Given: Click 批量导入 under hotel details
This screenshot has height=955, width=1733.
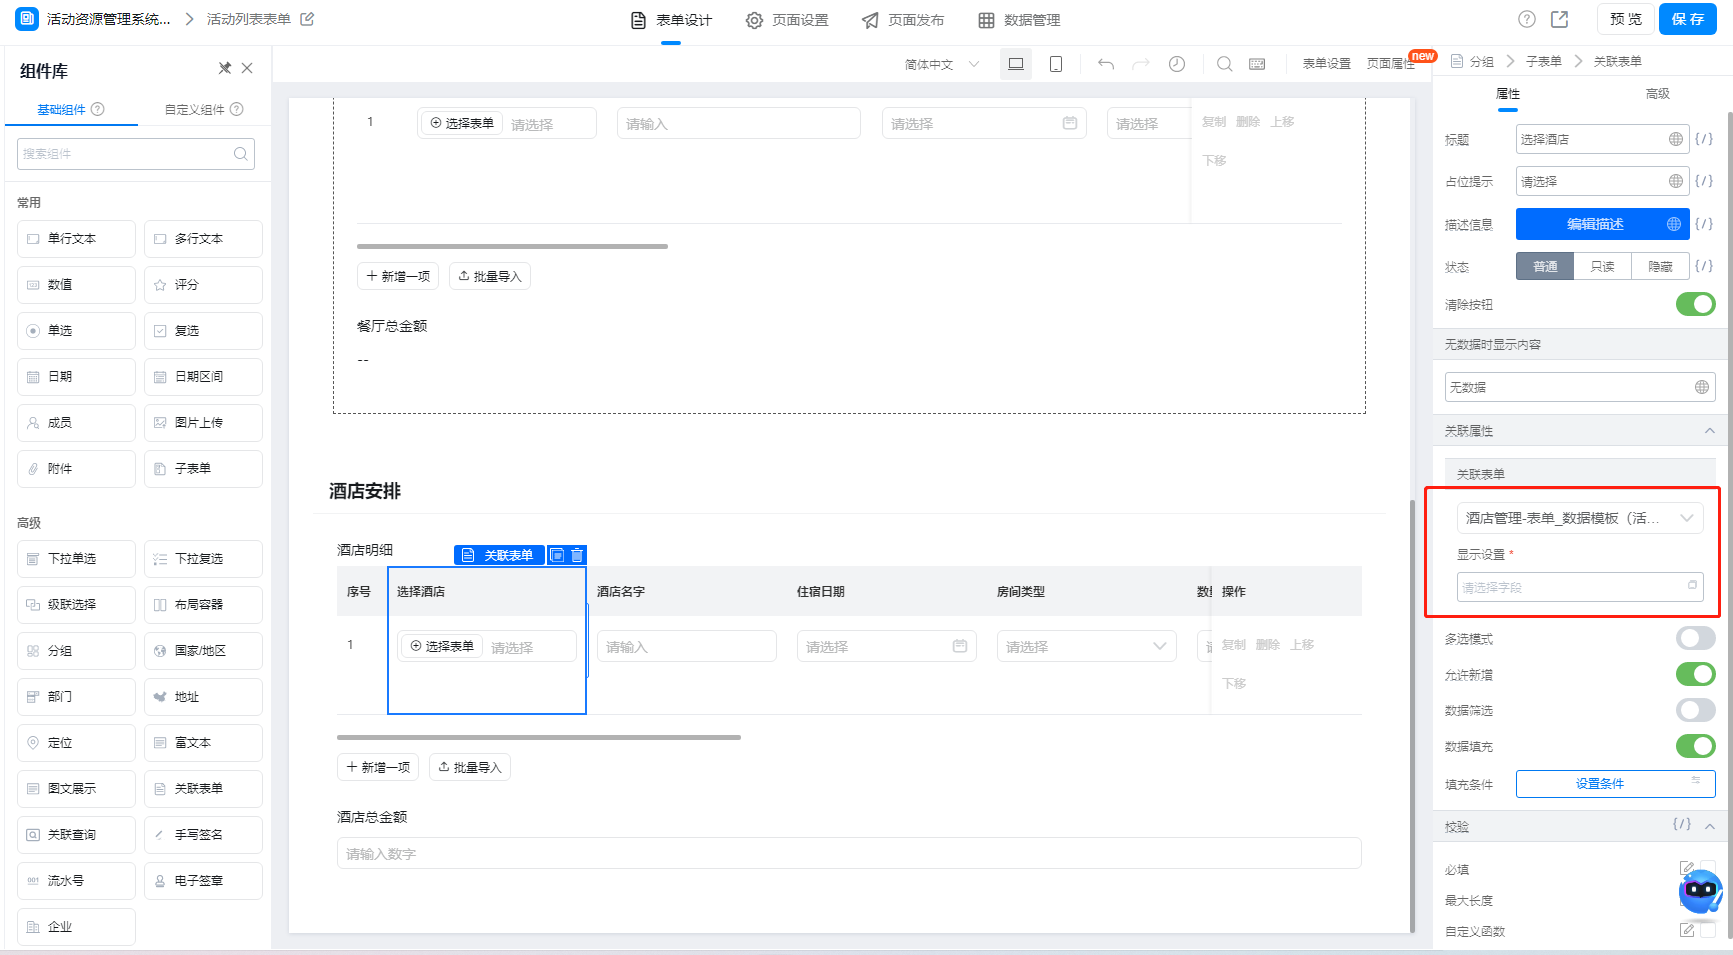Looking at the screenshot, I should tap(470, 767).
